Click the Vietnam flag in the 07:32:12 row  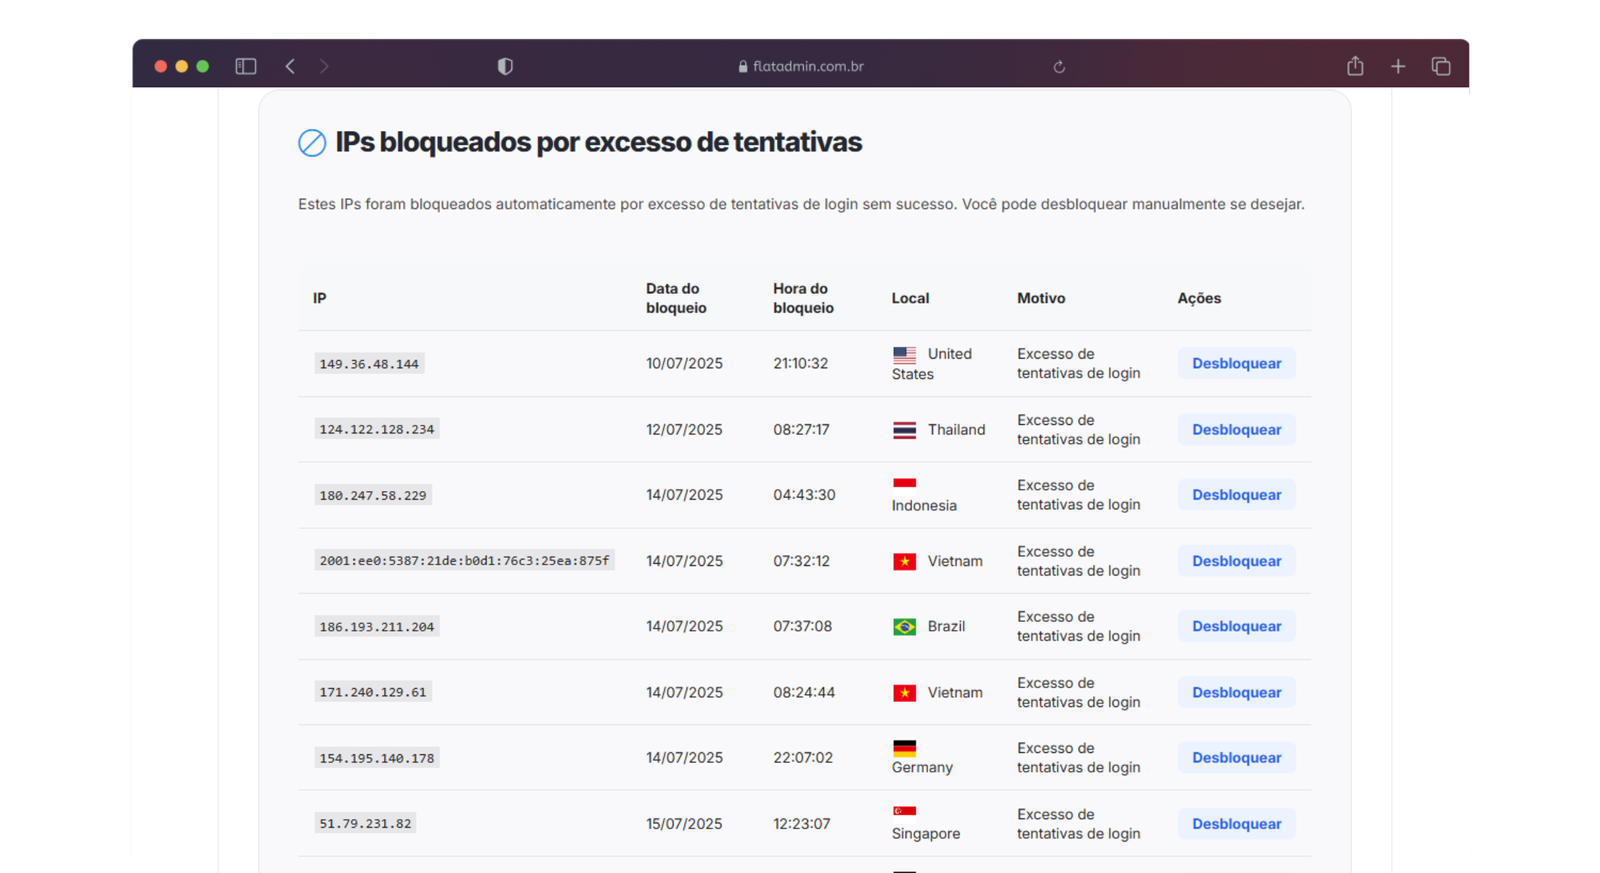[x=904, y=561]
